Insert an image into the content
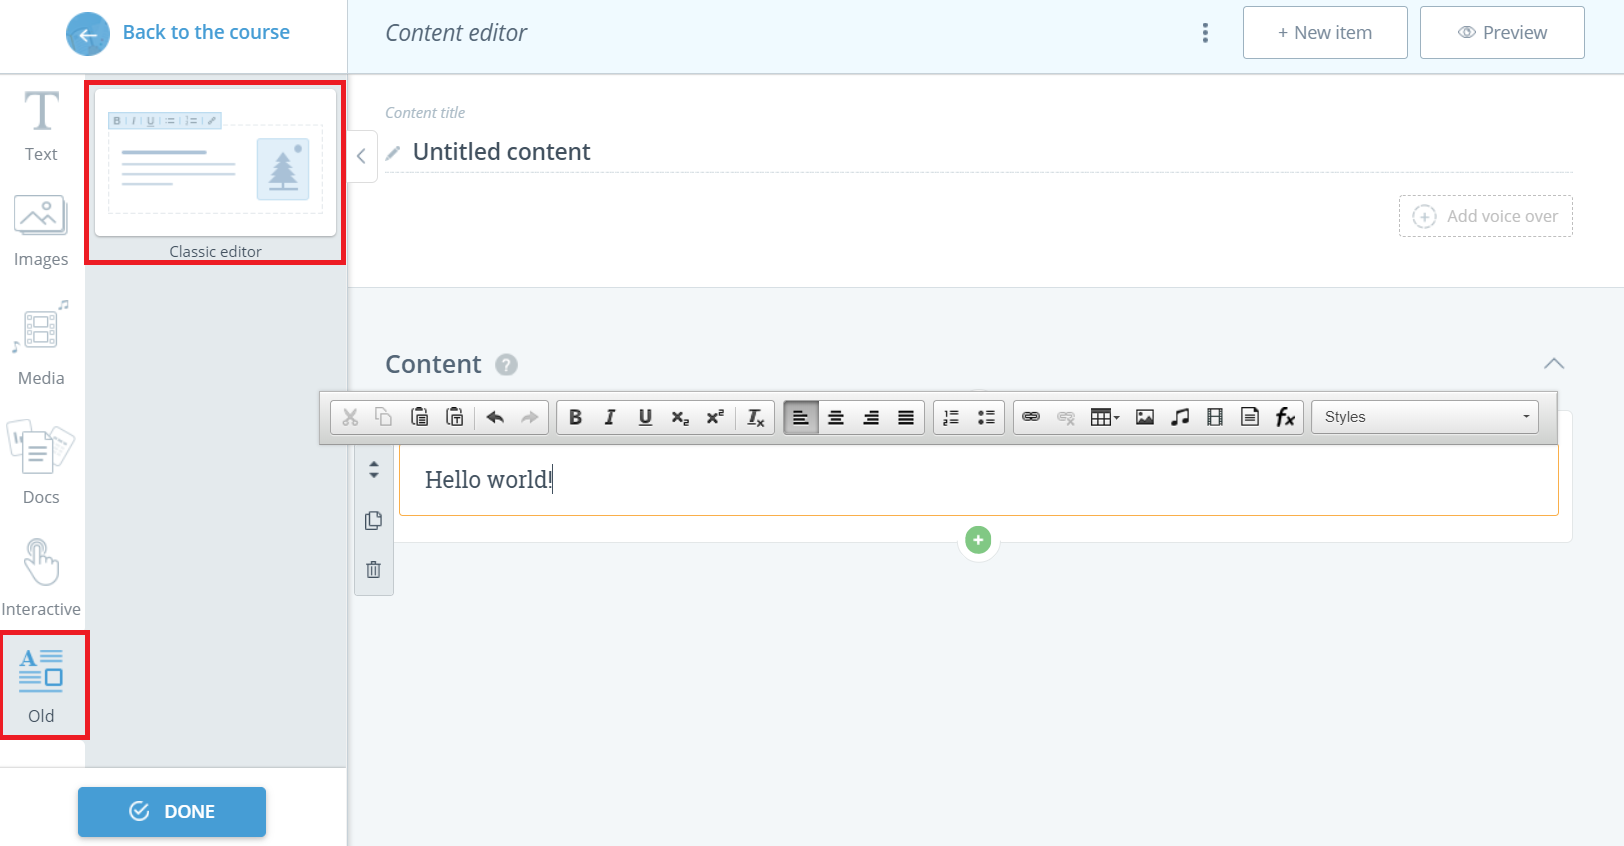1624x846 pixels. point(1145,417)
